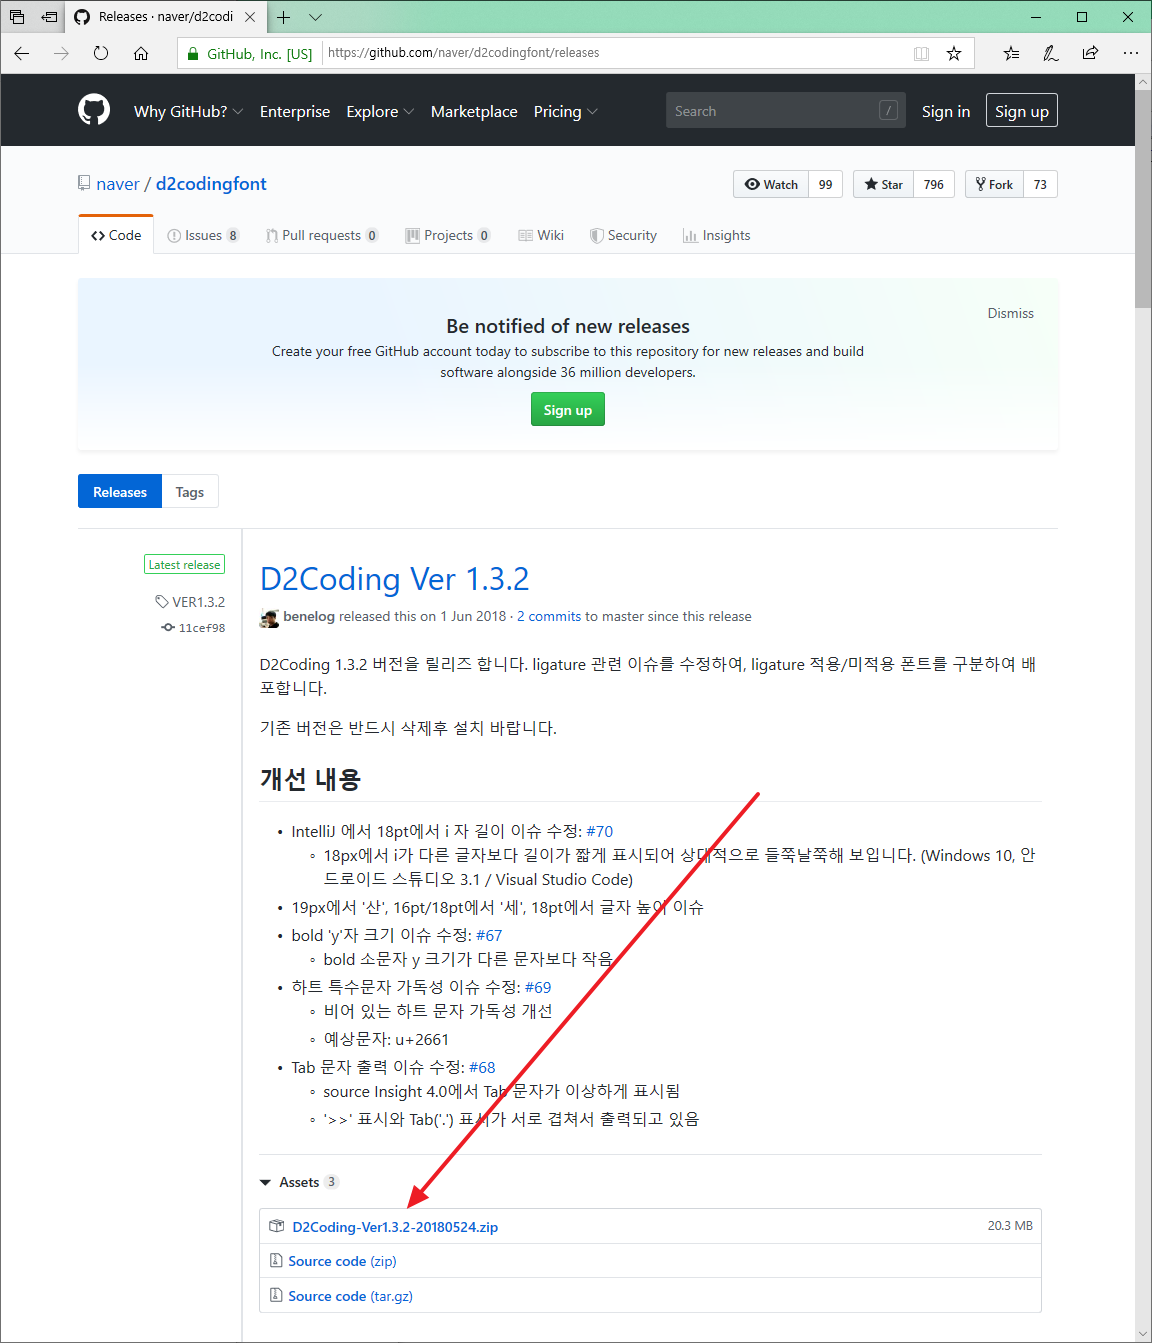Download Source code (tar.gz)
This screenshot has height=1343, width=1152.
350,1296
